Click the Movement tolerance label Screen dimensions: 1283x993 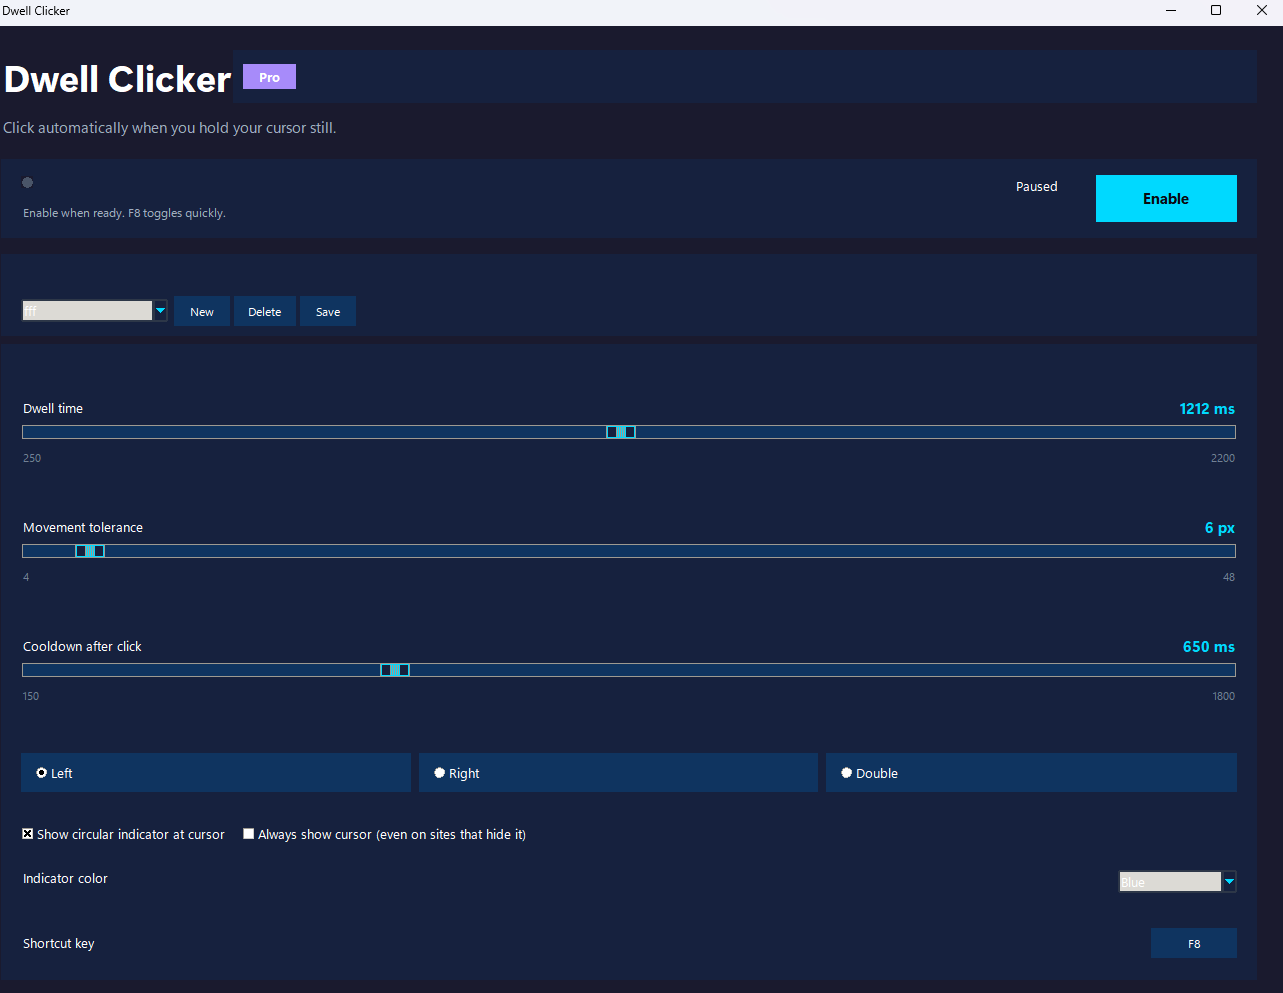tap(83, 528)
